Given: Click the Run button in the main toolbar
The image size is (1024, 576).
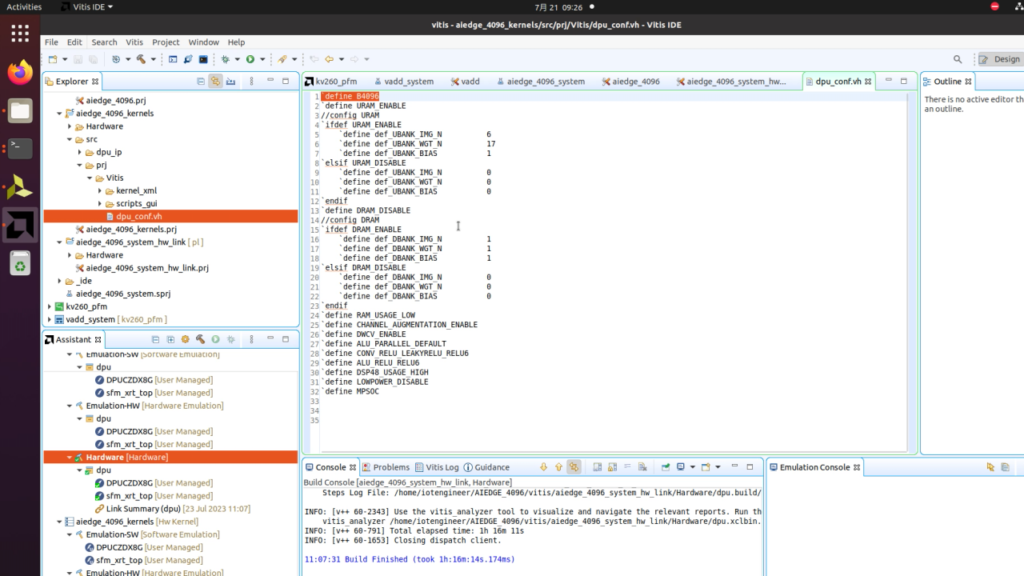Looking at the screenshot, I should point(250,60).
